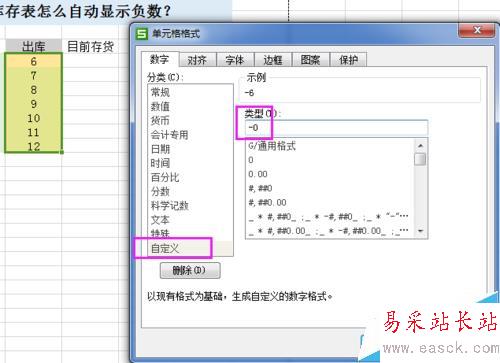Click the 类型 format input field
The image size is (500, 363).
(x=336, y=128)
